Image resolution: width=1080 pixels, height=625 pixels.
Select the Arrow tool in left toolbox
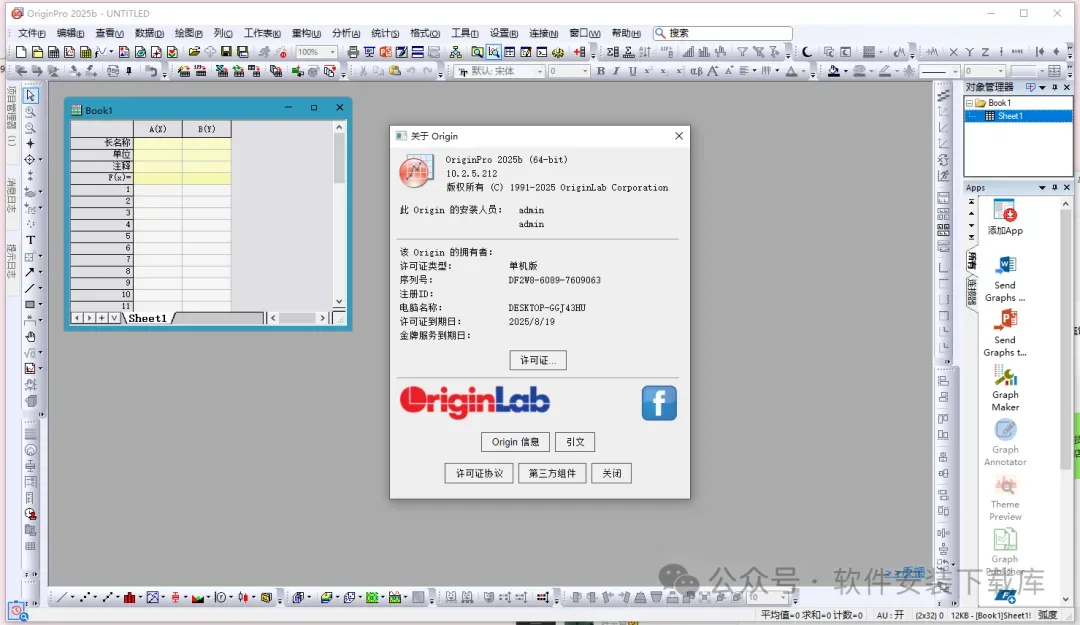tap(30, 272)
